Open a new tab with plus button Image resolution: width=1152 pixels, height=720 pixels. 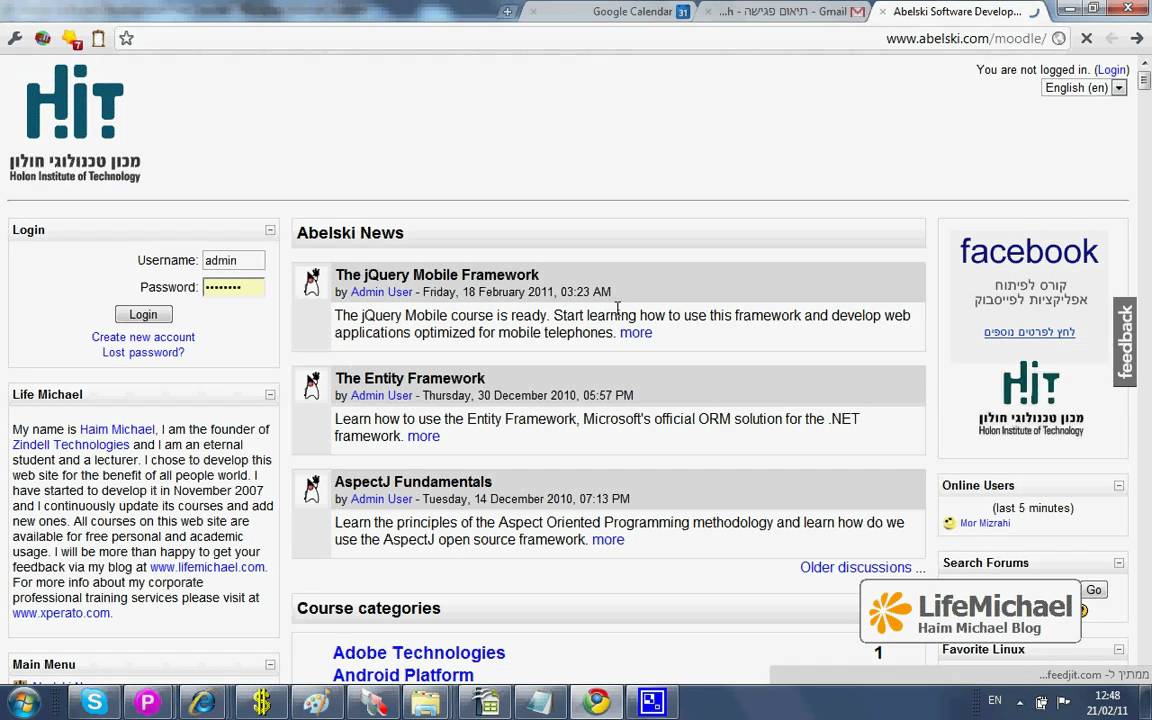(x=508, y=12)
